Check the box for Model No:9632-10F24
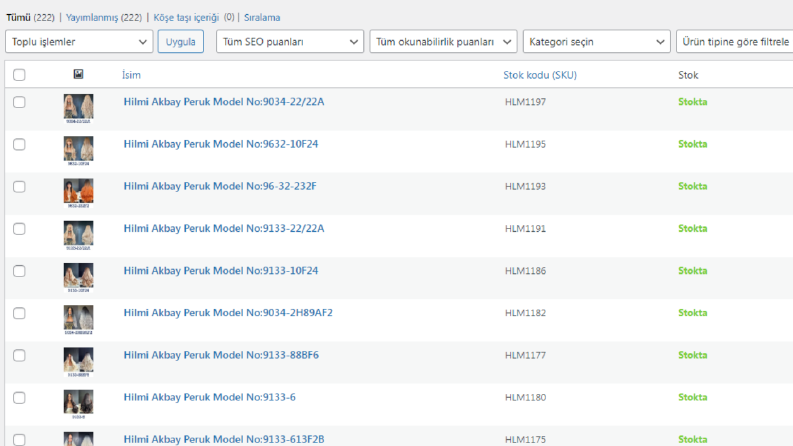This screenshot has height=446, width=793. [x=19, y=145]
